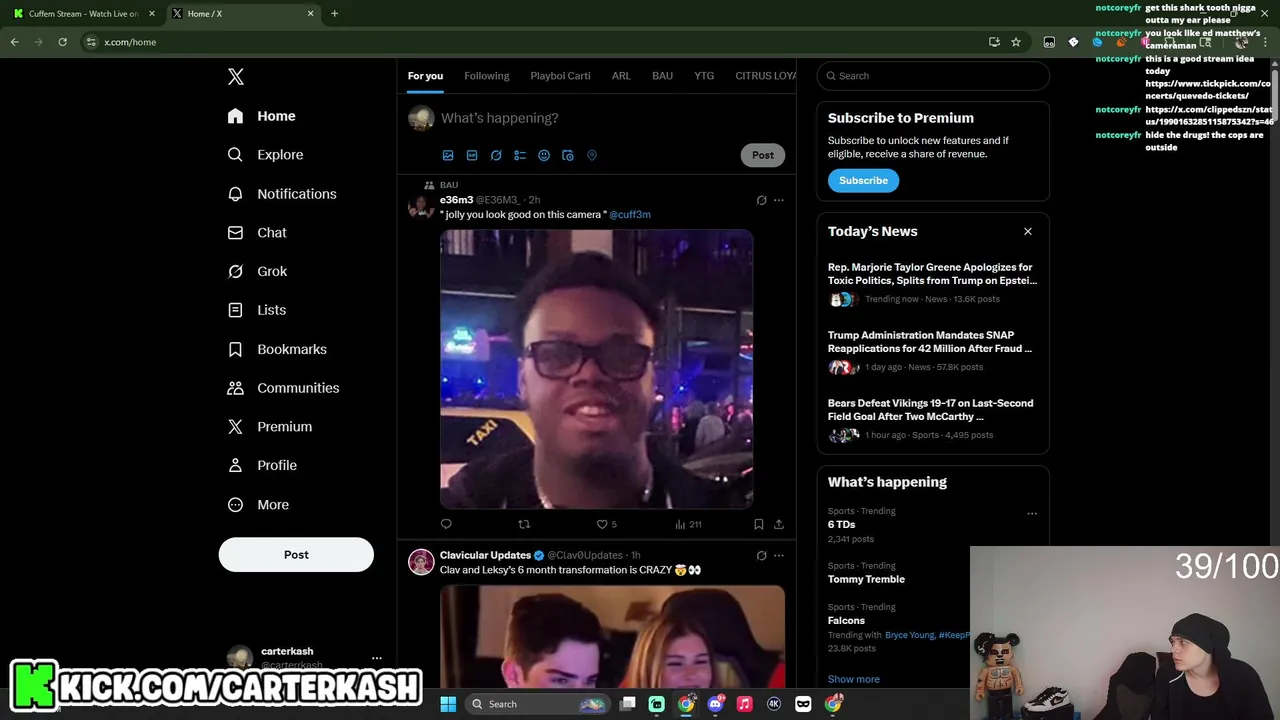Open Notifications in sidebar
1280x720 pixels.
(x=282, y=194)
